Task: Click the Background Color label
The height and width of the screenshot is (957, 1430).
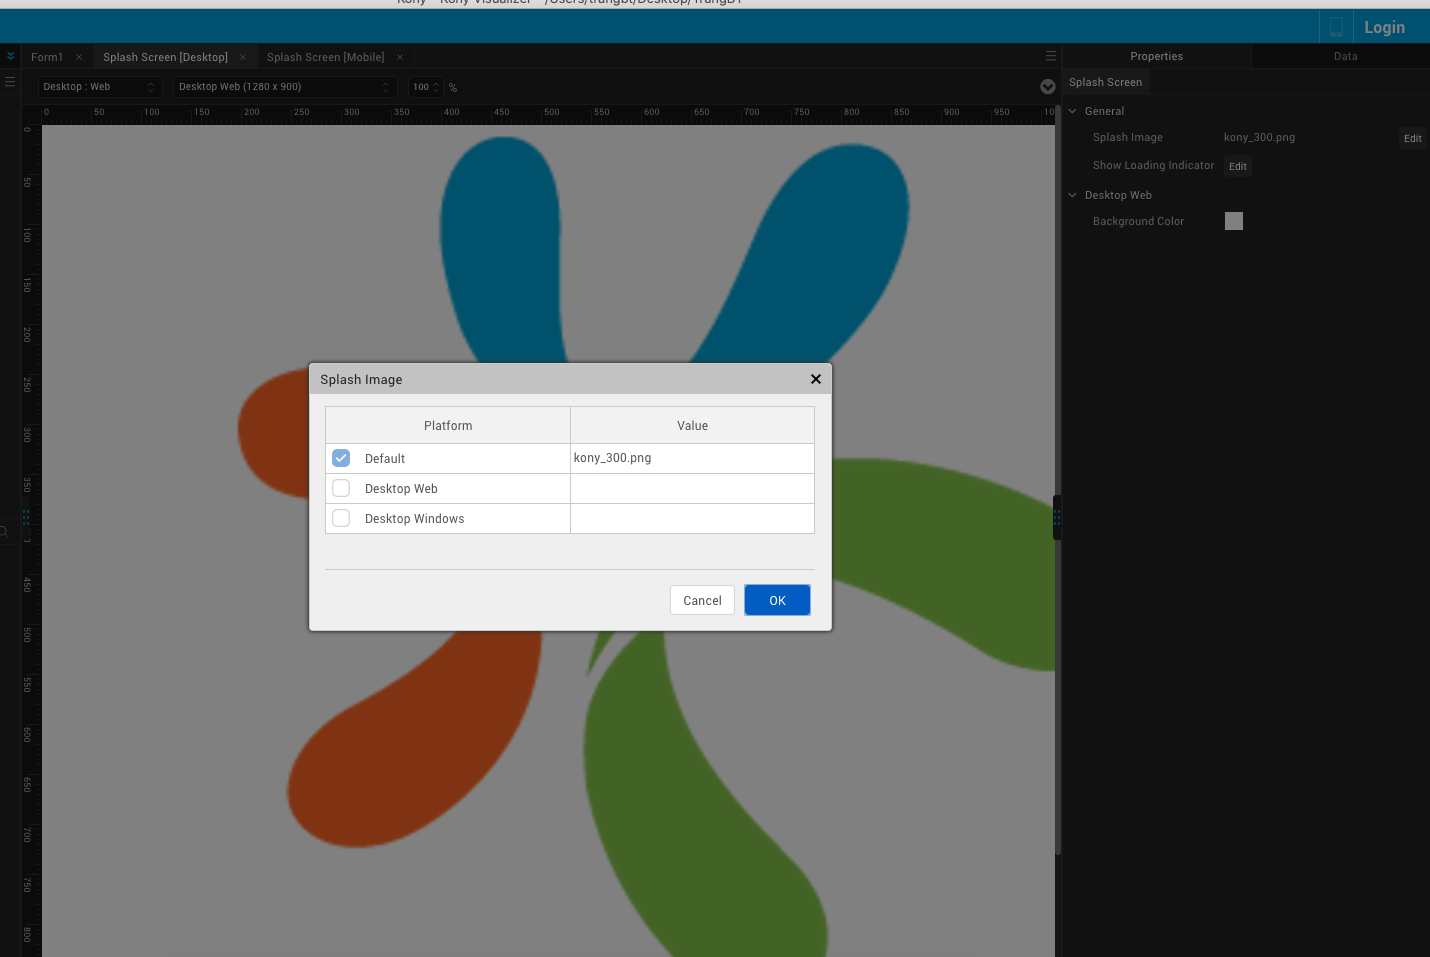Action: pyautogui.click(x=1138, y=221)
